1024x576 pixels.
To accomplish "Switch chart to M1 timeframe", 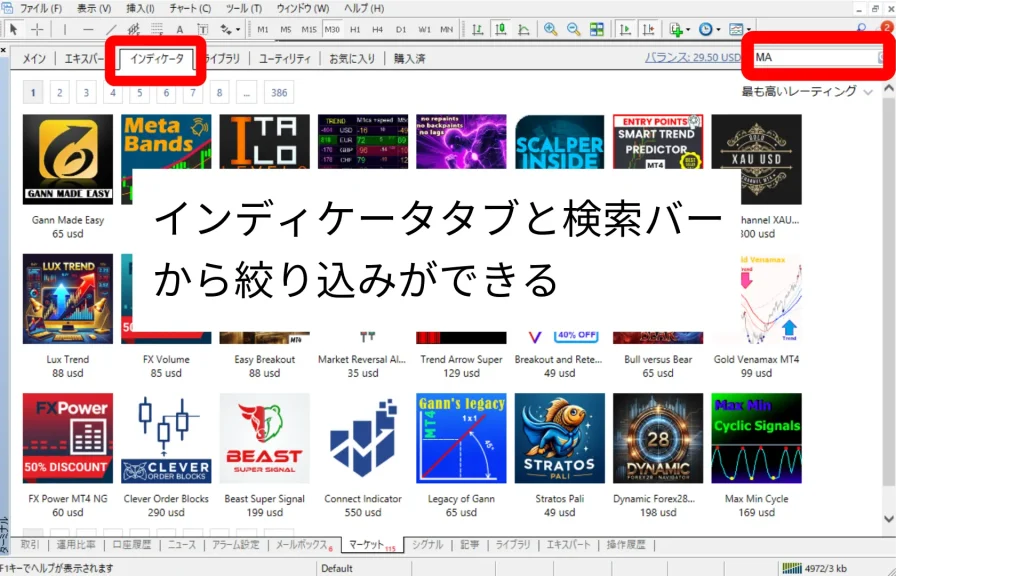I will tap(263, 29).
